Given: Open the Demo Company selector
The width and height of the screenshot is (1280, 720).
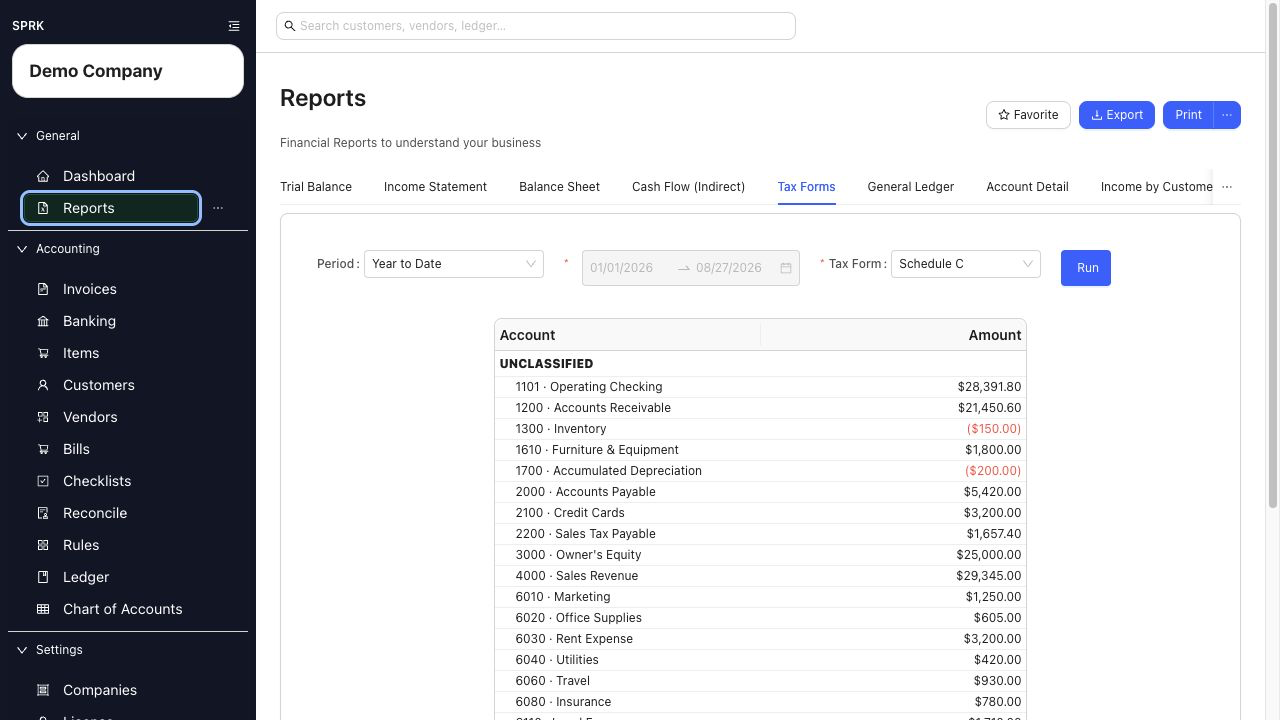Looking at the screenshot, I should pos(128,71).
